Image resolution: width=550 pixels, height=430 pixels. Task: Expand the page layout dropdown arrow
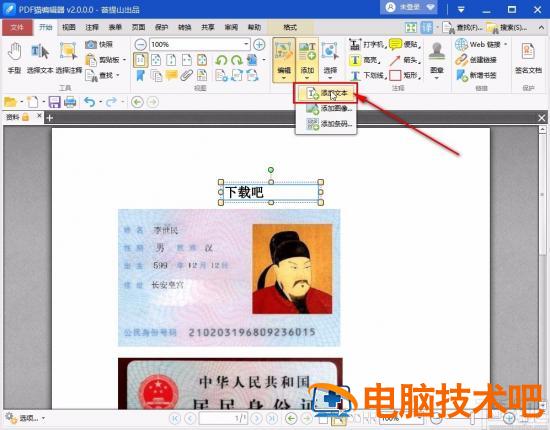click(264, 60)
